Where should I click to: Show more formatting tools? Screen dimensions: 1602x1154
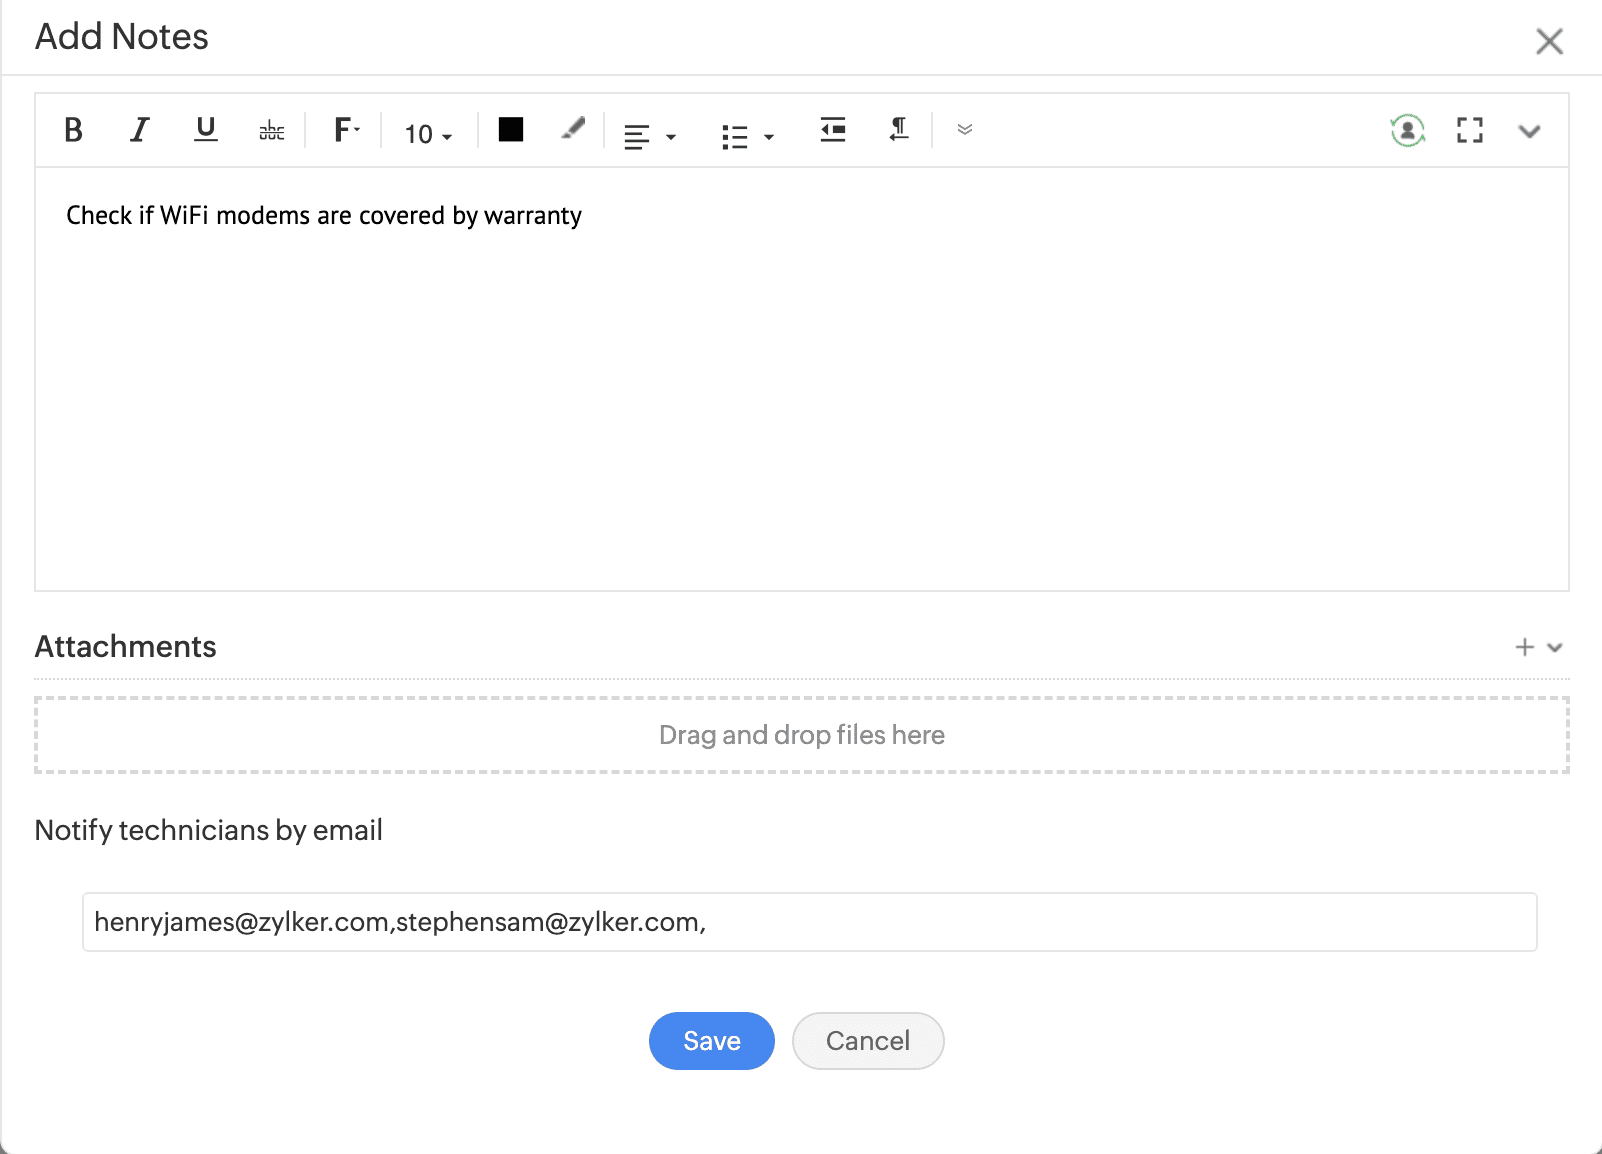tap(965, 130)
